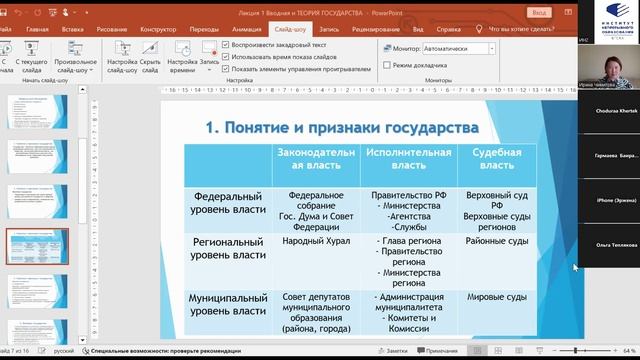The width and height of the screenshot is (640, 360).
Task: Switch to Slide Sorter view icon
Action: 498,351
